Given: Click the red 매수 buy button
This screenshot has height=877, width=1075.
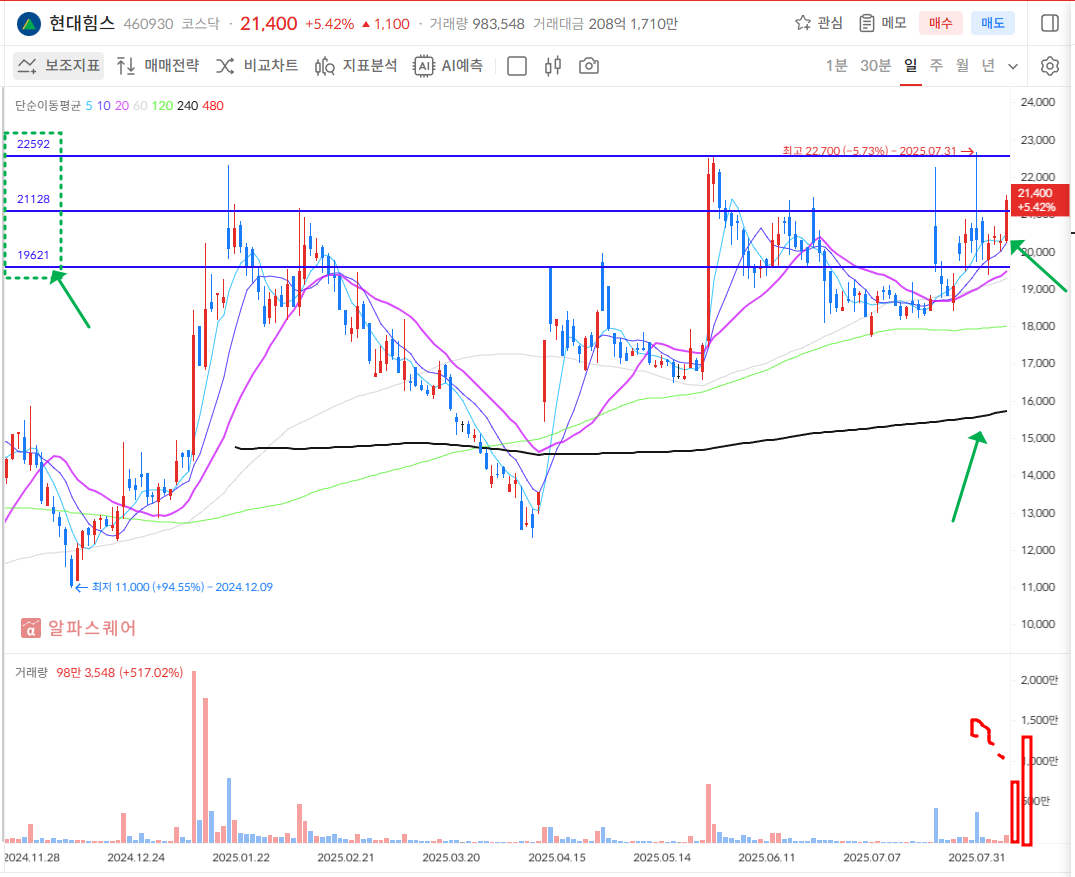Looking at the screenshot, I should click(x=940, y=23).
